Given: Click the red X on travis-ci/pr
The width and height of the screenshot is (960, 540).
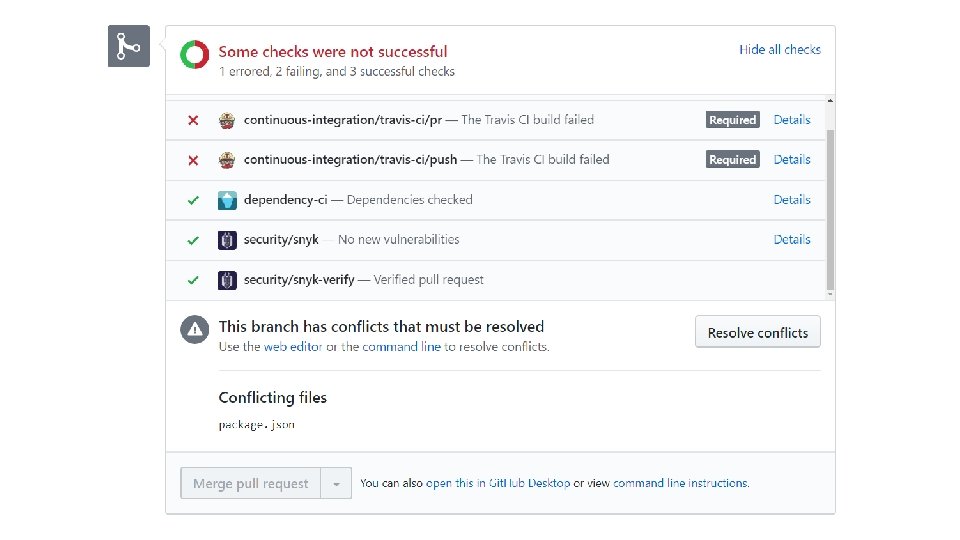Looking at the screenshot, I should (x=193, y=120).
